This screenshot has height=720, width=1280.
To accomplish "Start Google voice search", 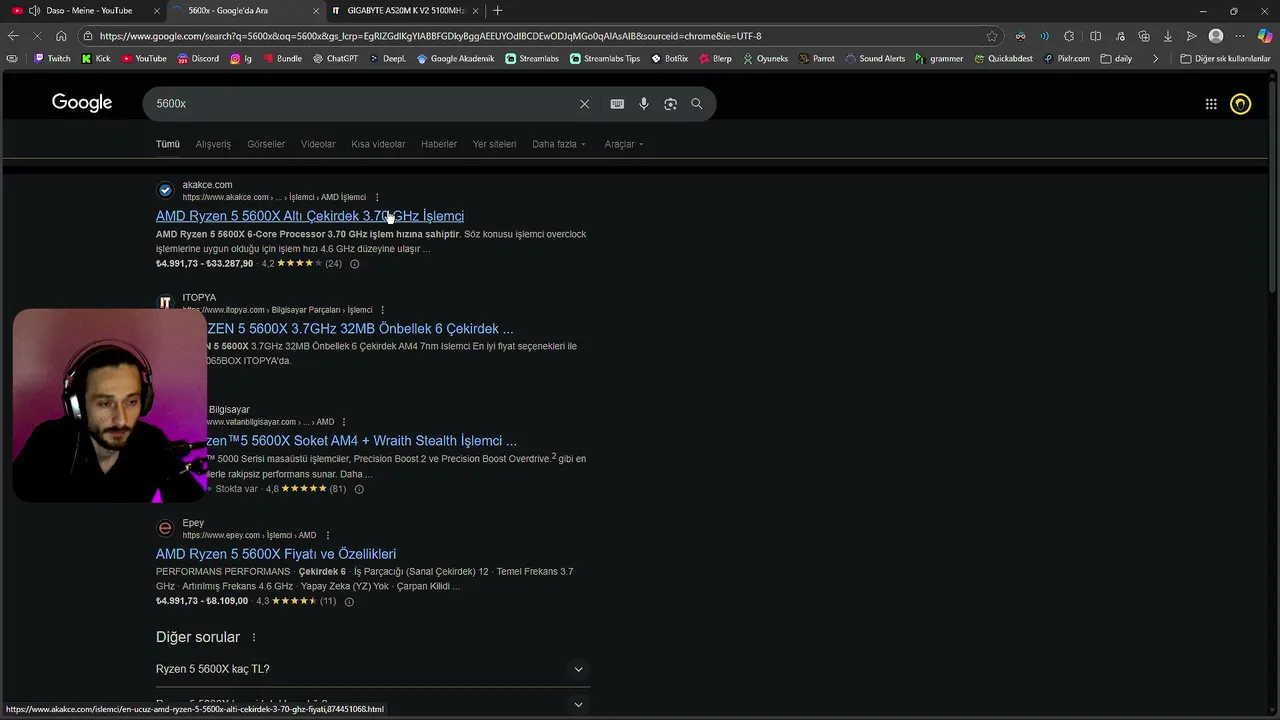I will [644, 104].
